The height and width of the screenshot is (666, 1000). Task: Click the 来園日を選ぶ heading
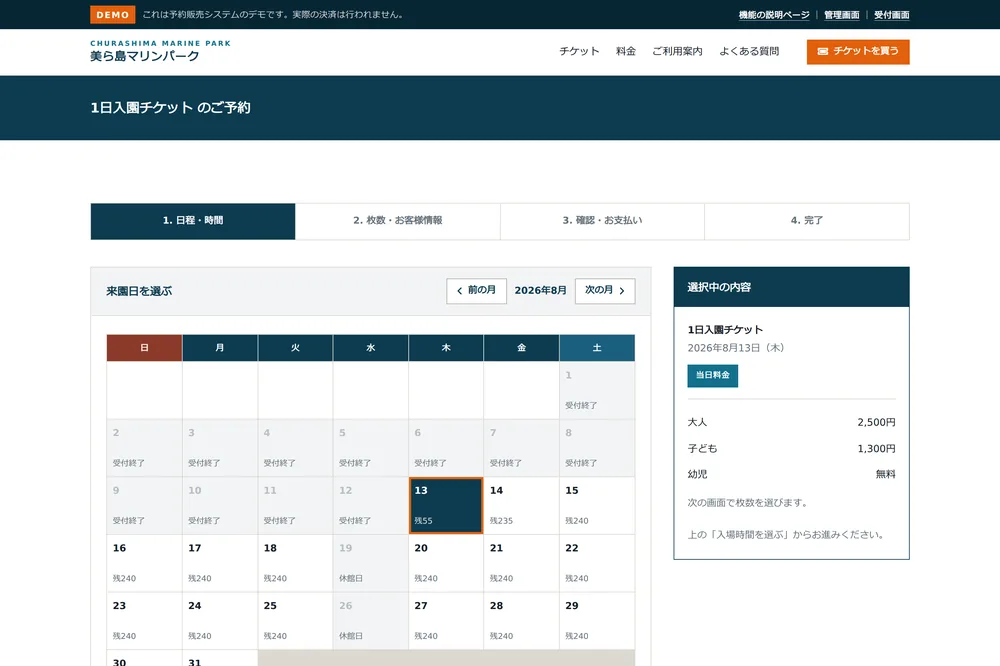coord(139,291)
